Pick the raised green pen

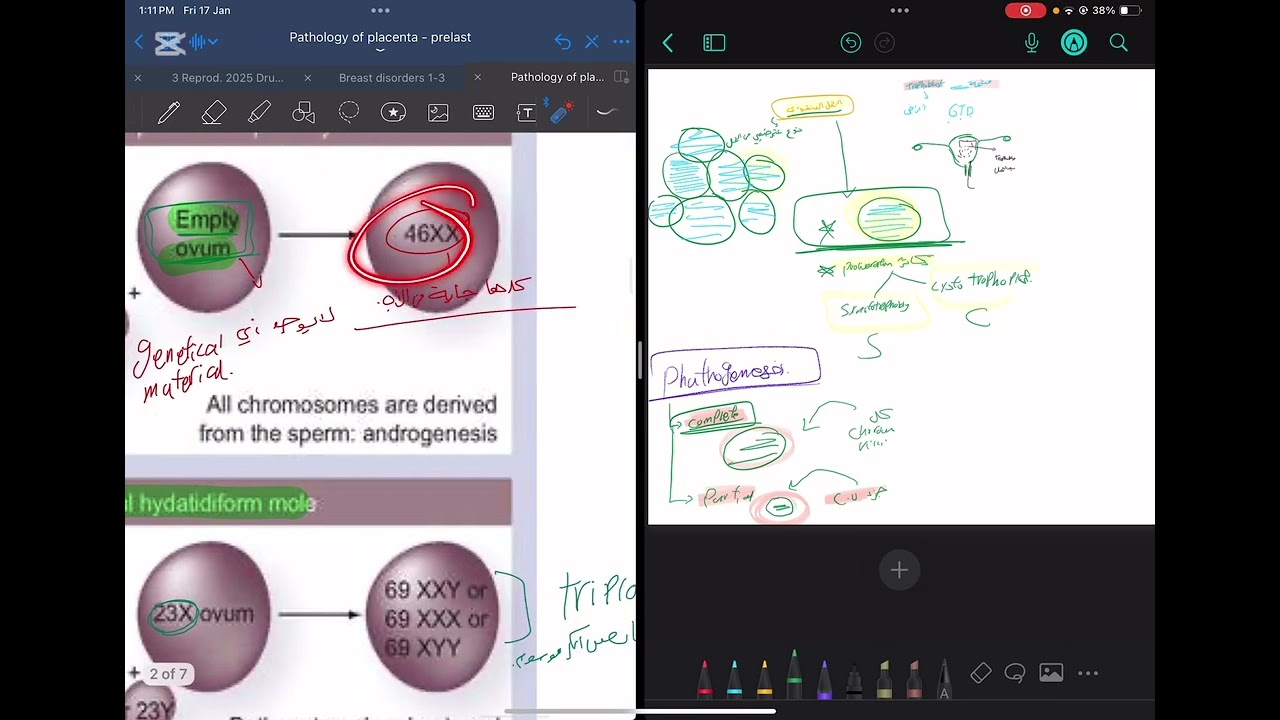point(794,673)
